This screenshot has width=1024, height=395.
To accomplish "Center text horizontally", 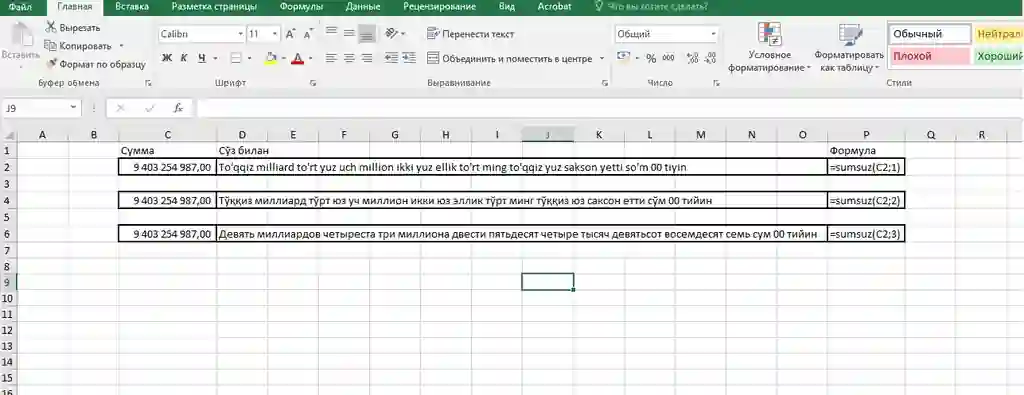I will pos(349,58).
